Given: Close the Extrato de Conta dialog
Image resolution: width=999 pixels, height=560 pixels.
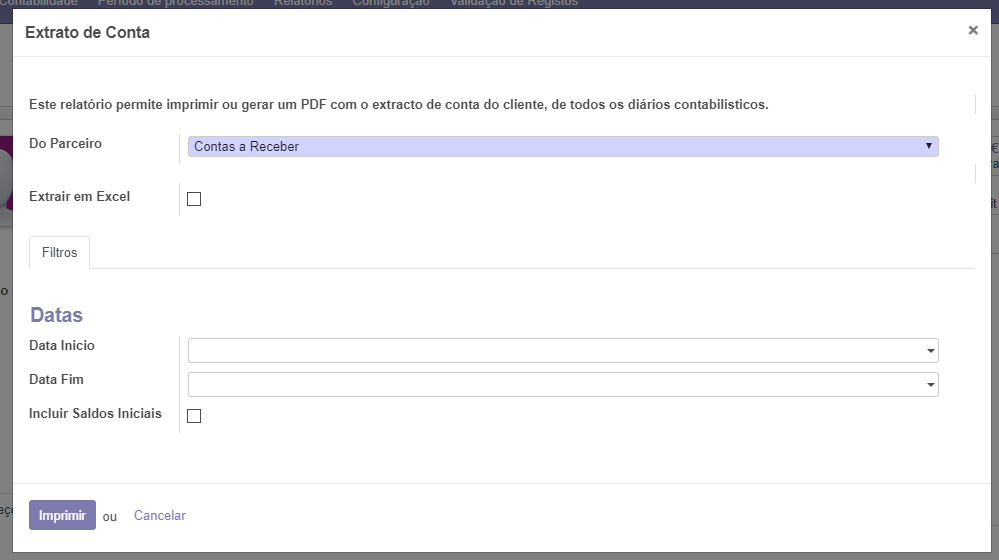Looking at the screenshot, I should coord(972,31).
